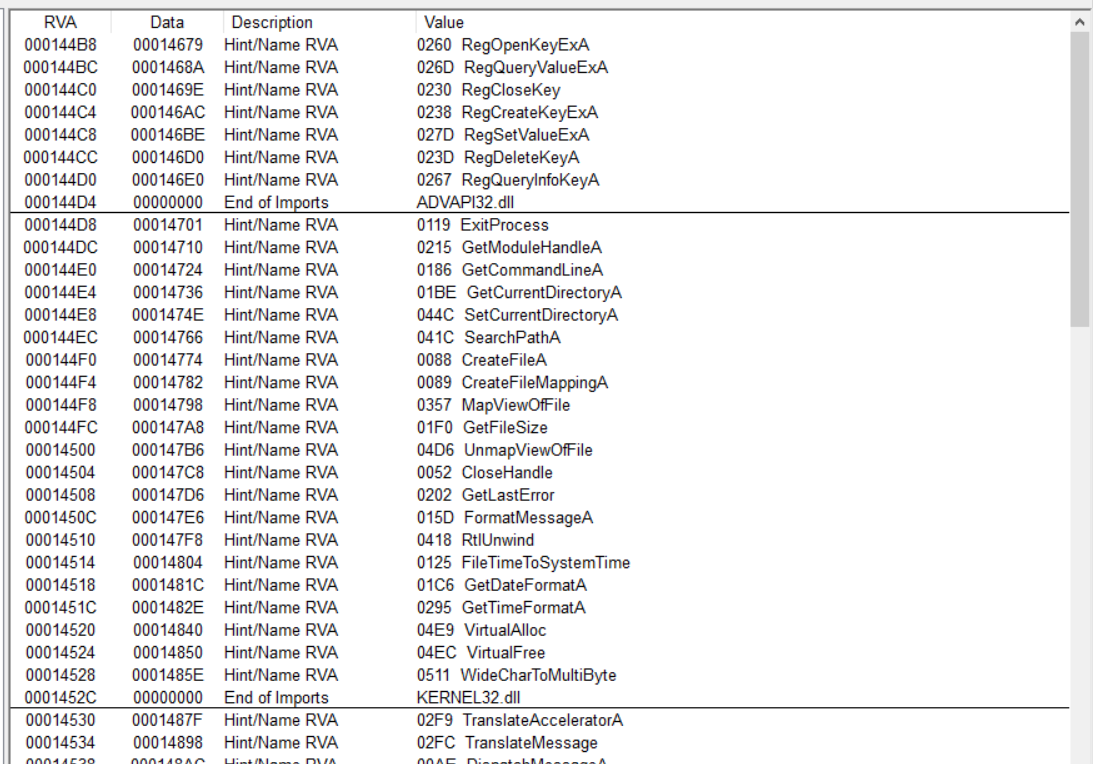1093x764 pixels.
Task: Select the ExitProcess import row
Action: pos(540,225)
